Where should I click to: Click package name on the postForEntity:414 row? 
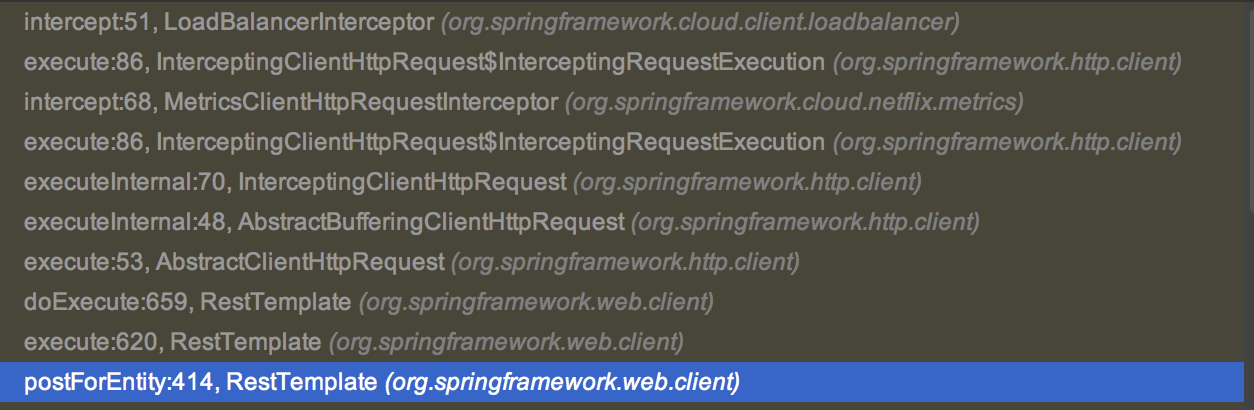562,382
